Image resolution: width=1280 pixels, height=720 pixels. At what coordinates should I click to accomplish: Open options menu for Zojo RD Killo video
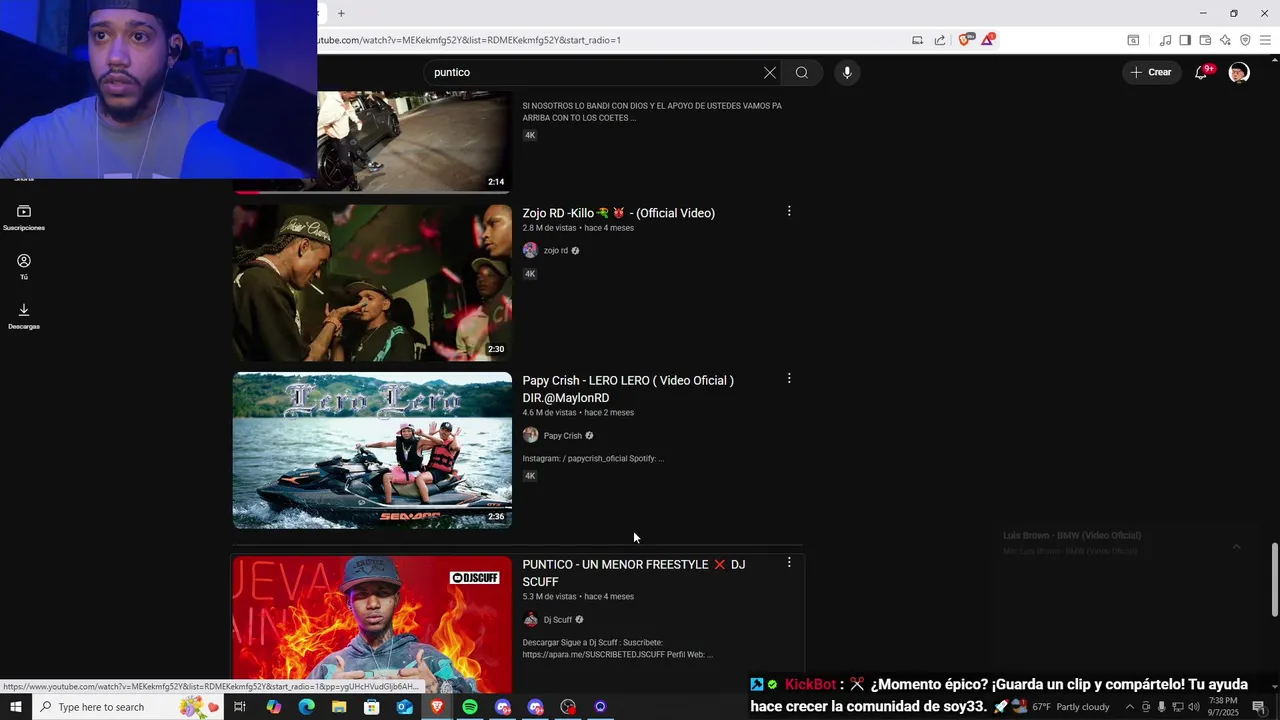(x=789, y=211)
